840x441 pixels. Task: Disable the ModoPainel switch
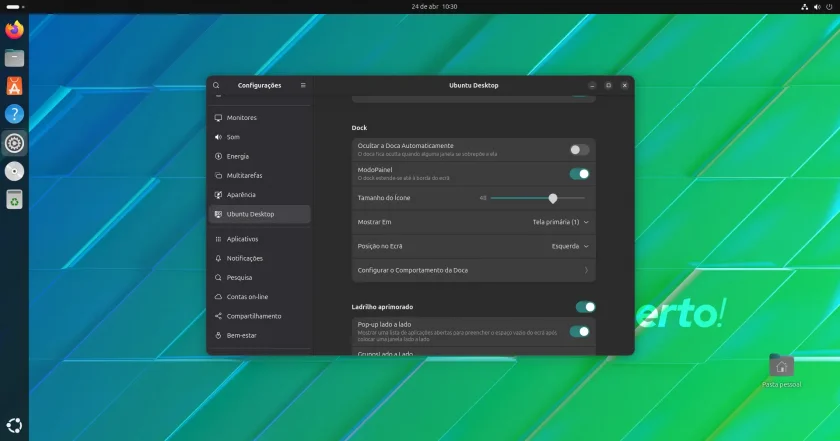tap(579, 174)
